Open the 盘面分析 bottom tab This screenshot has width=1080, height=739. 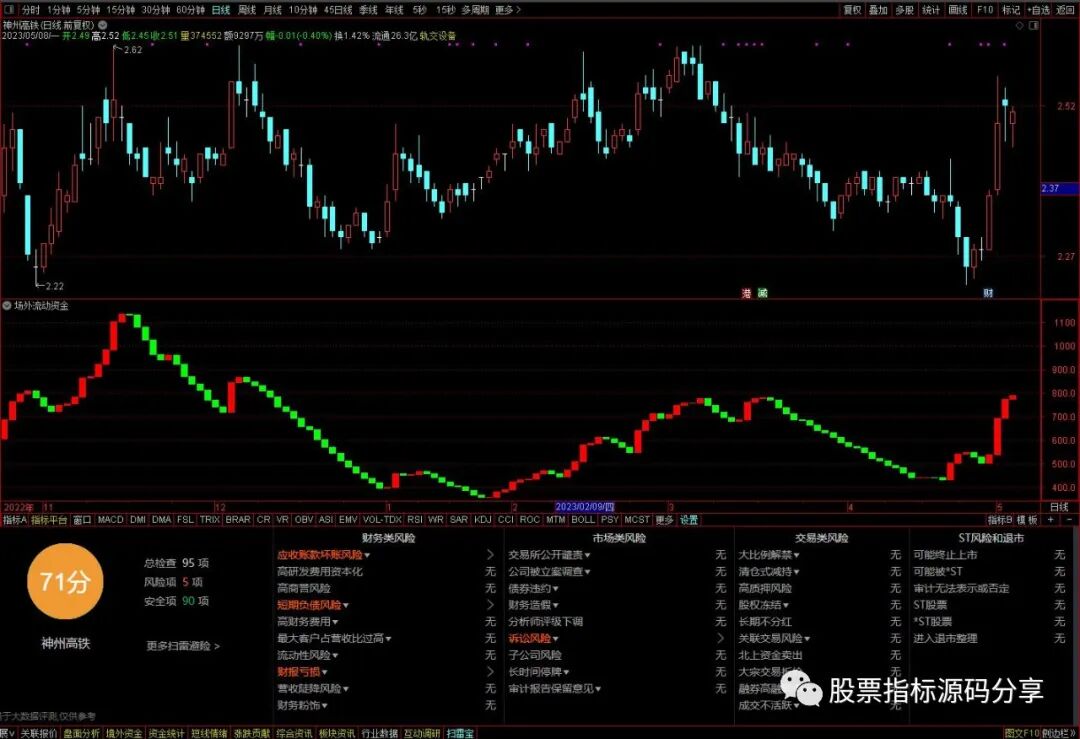(81, 733)
